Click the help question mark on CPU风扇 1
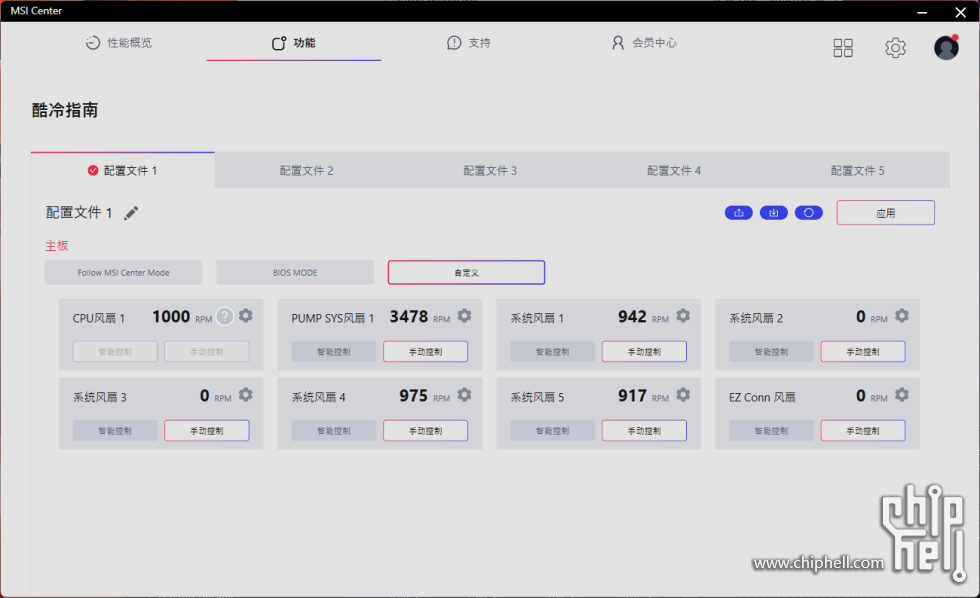The height and width of the screenshot is (598, 980). coord(225,316)
